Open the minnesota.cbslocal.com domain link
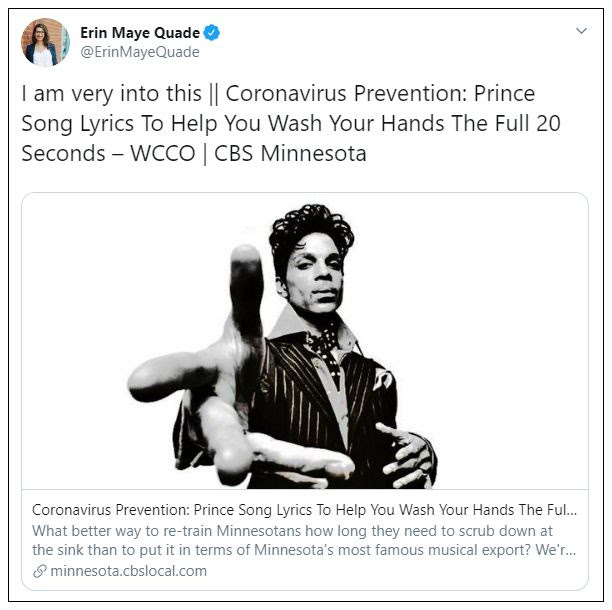Screen dimensions: 612x610 129,571
